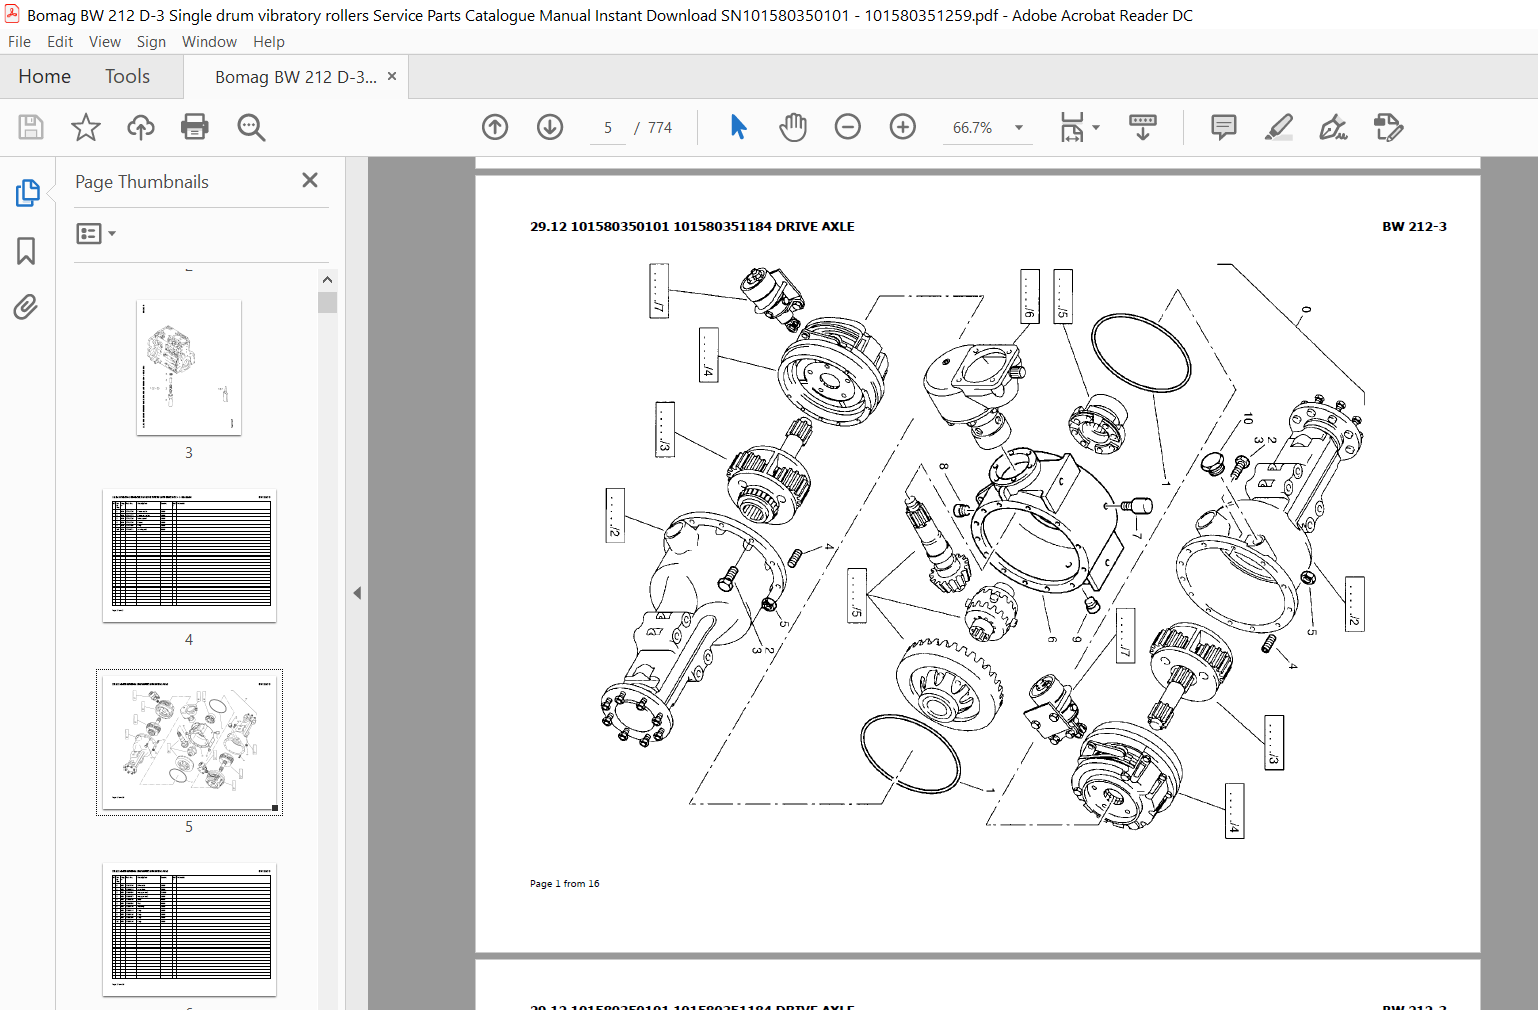
Task: Click the 66.7% zoom value field
Action: pos(972,128)
